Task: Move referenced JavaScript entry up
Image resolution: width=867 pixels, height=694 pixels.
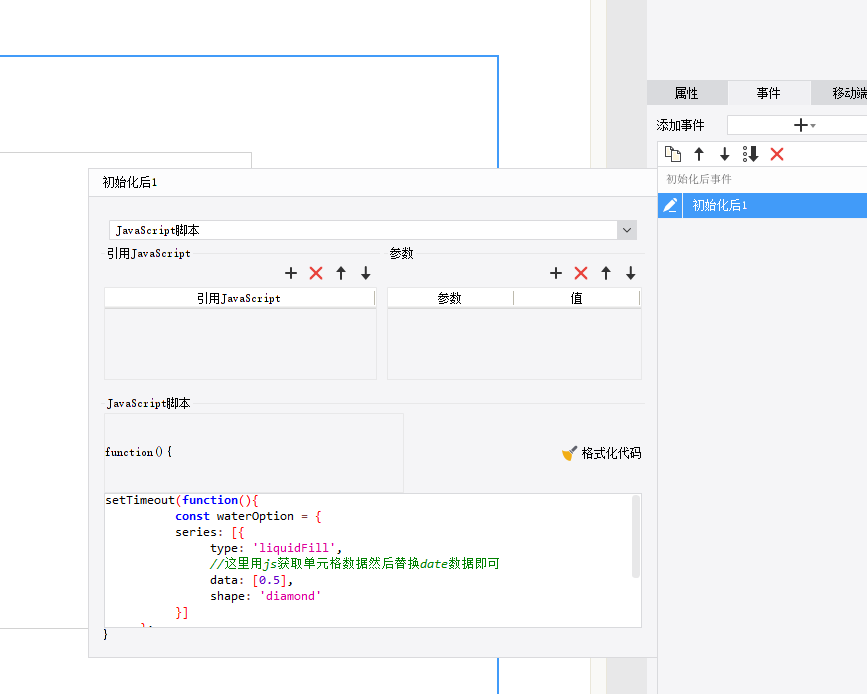Action: [x=341, y=273]
